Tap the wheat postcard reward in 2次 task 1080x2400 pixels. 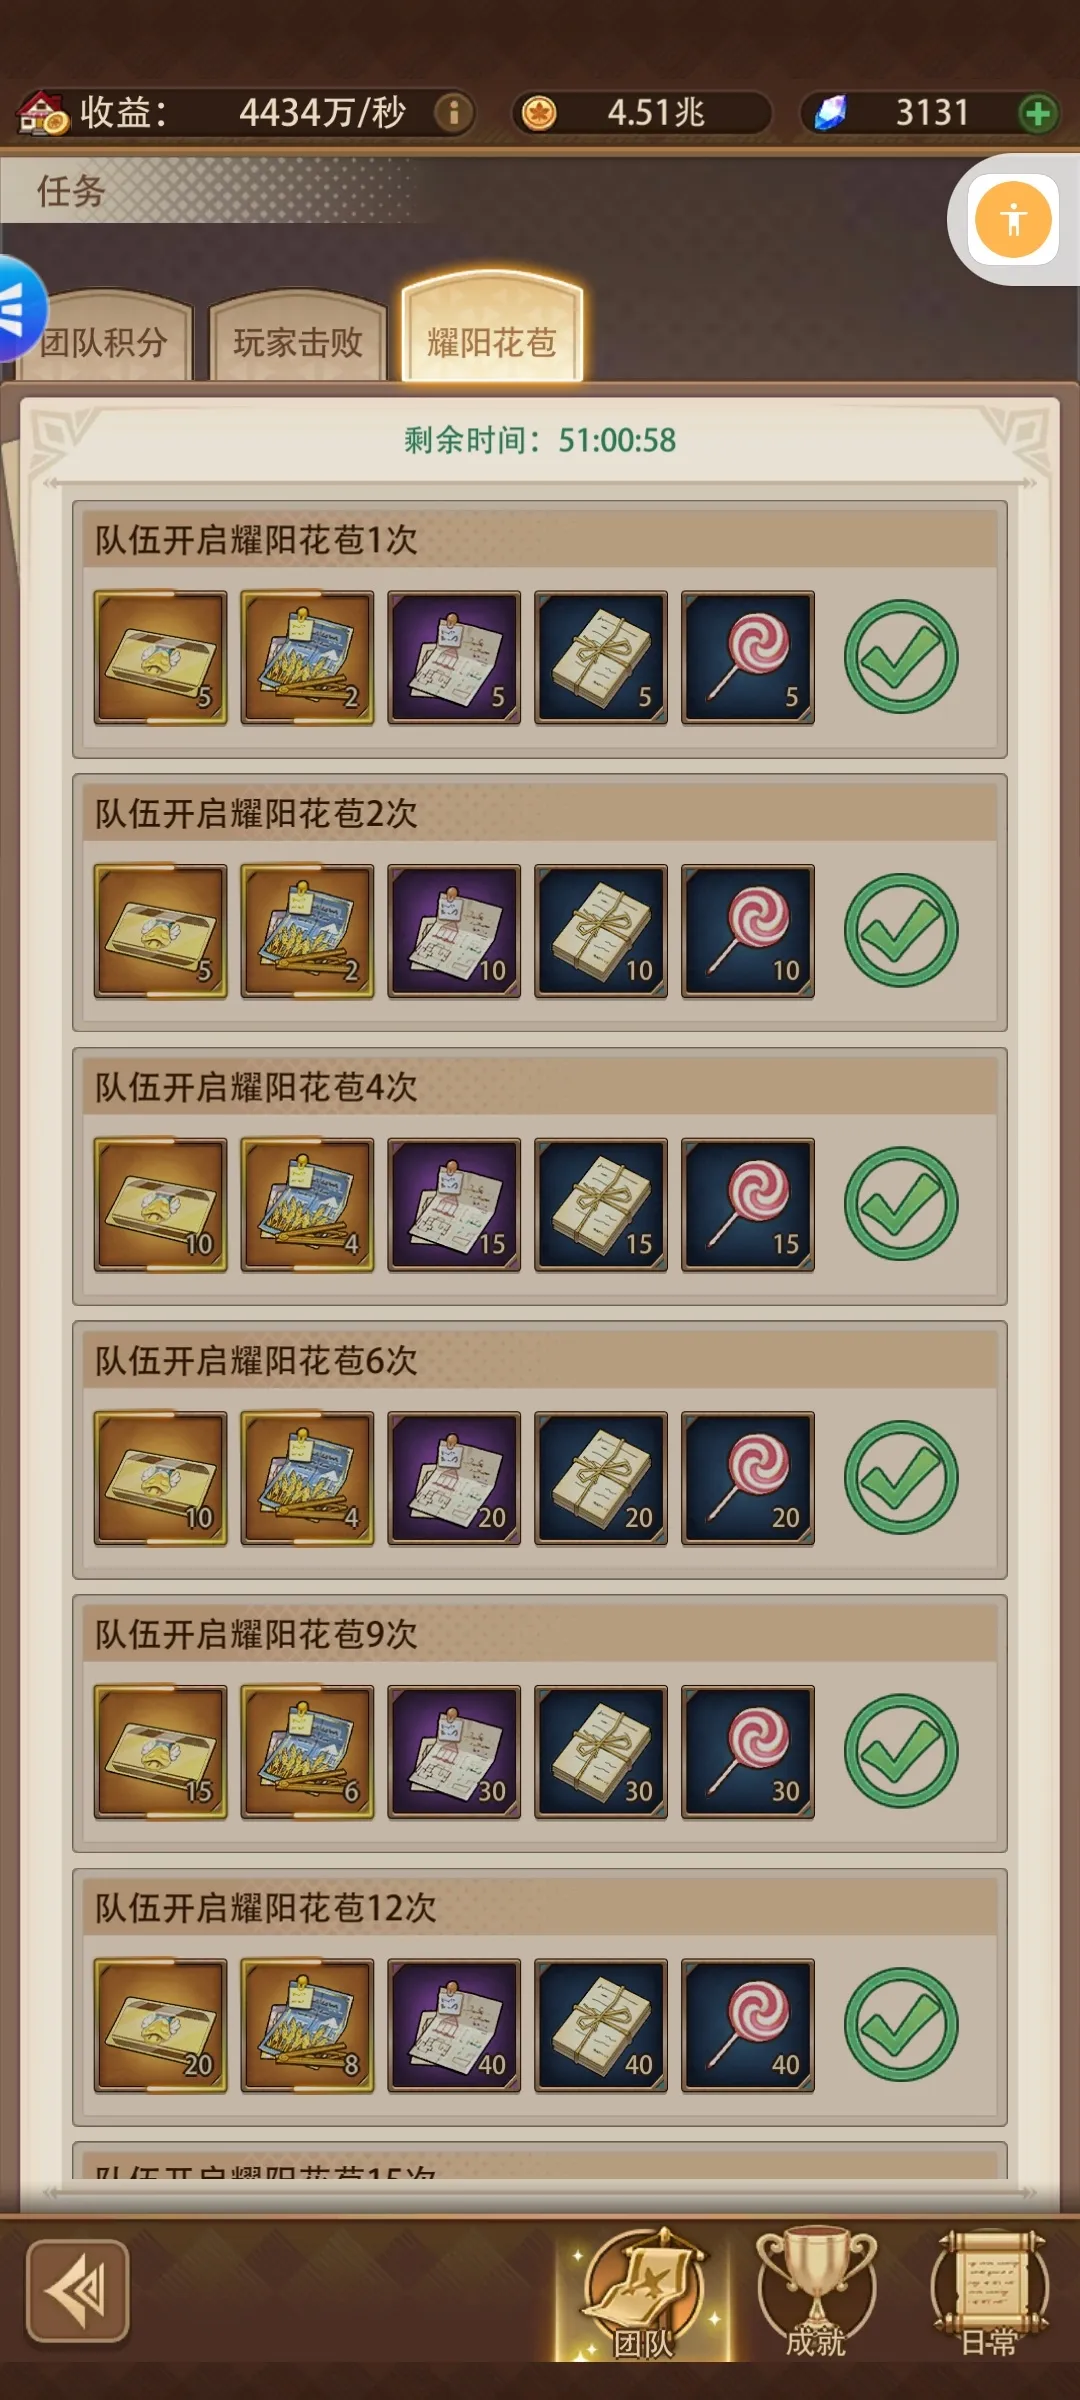tap(307, 931)
